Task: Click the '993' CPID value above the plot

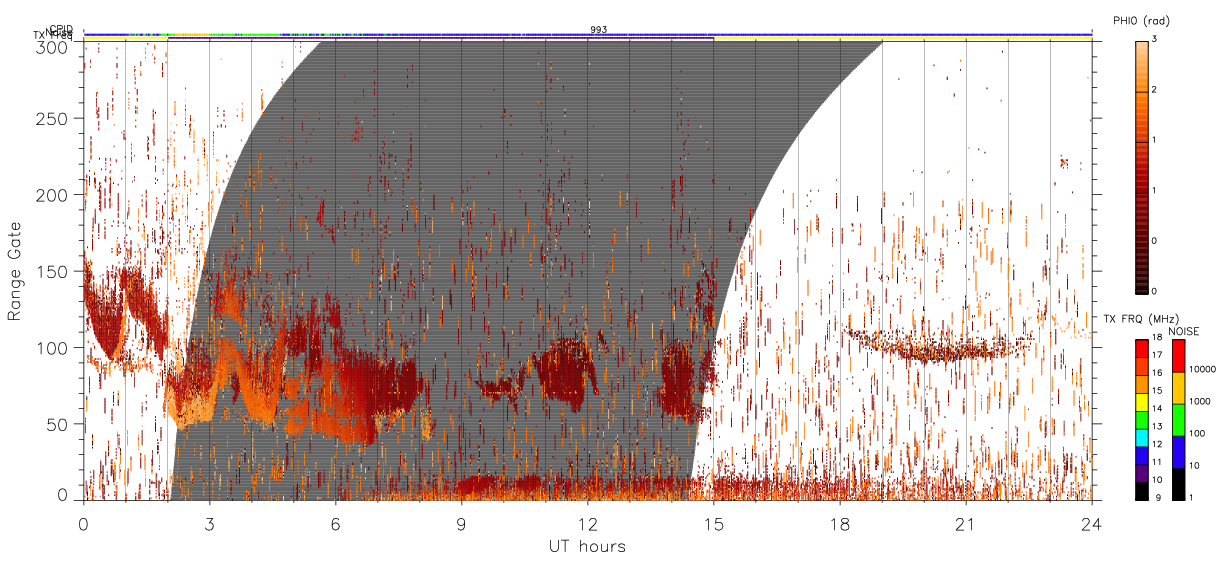Action: click(x=598, y=30)
